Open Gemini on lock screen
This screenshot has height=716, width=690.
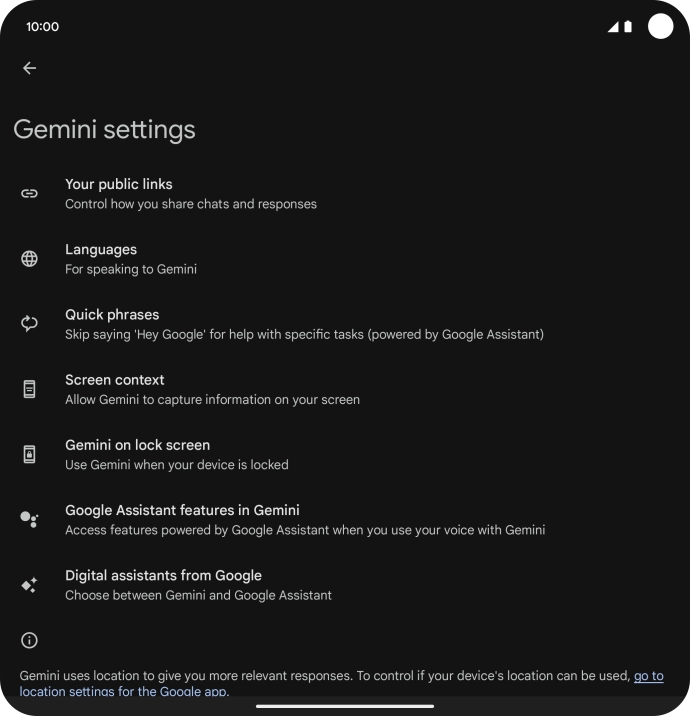[x=176, y=454]
